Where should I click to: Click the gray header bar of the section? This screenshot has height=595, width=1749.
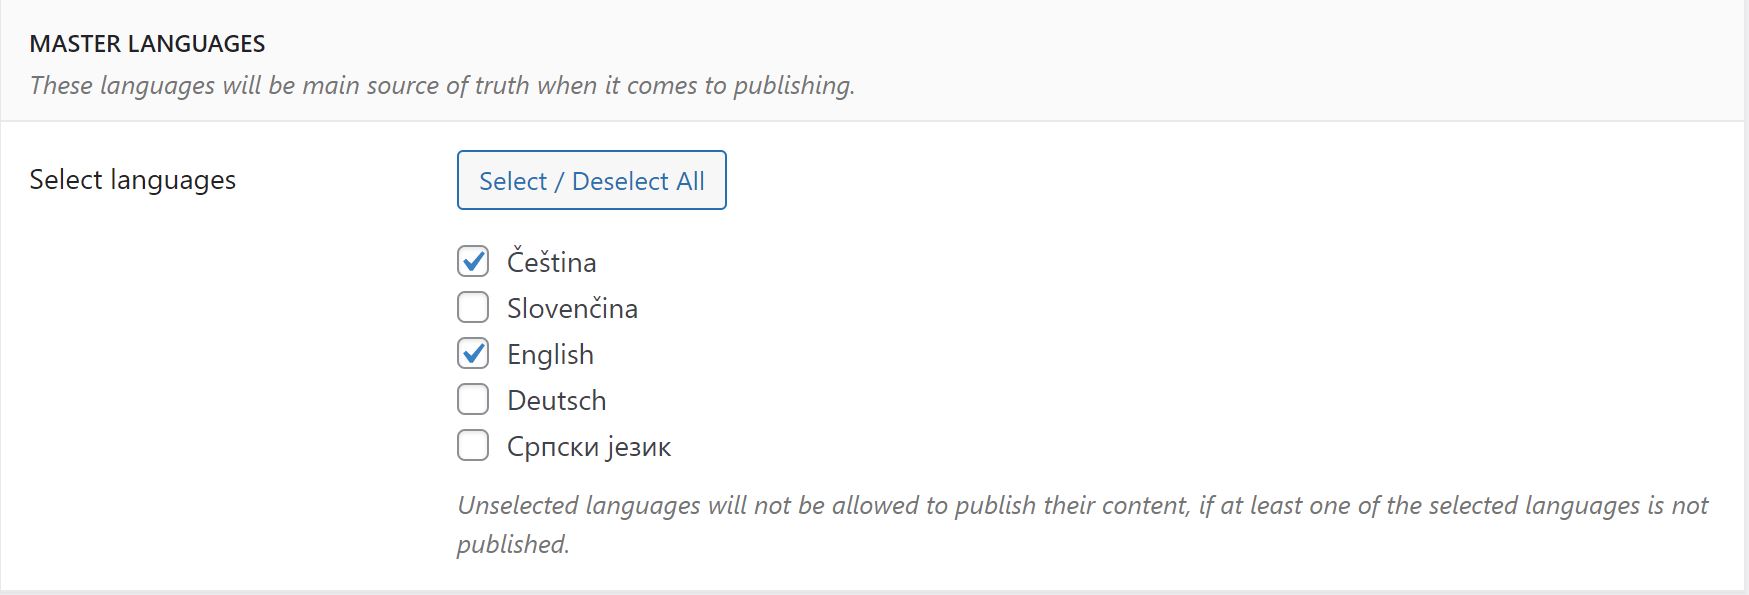tap(874, 60)
